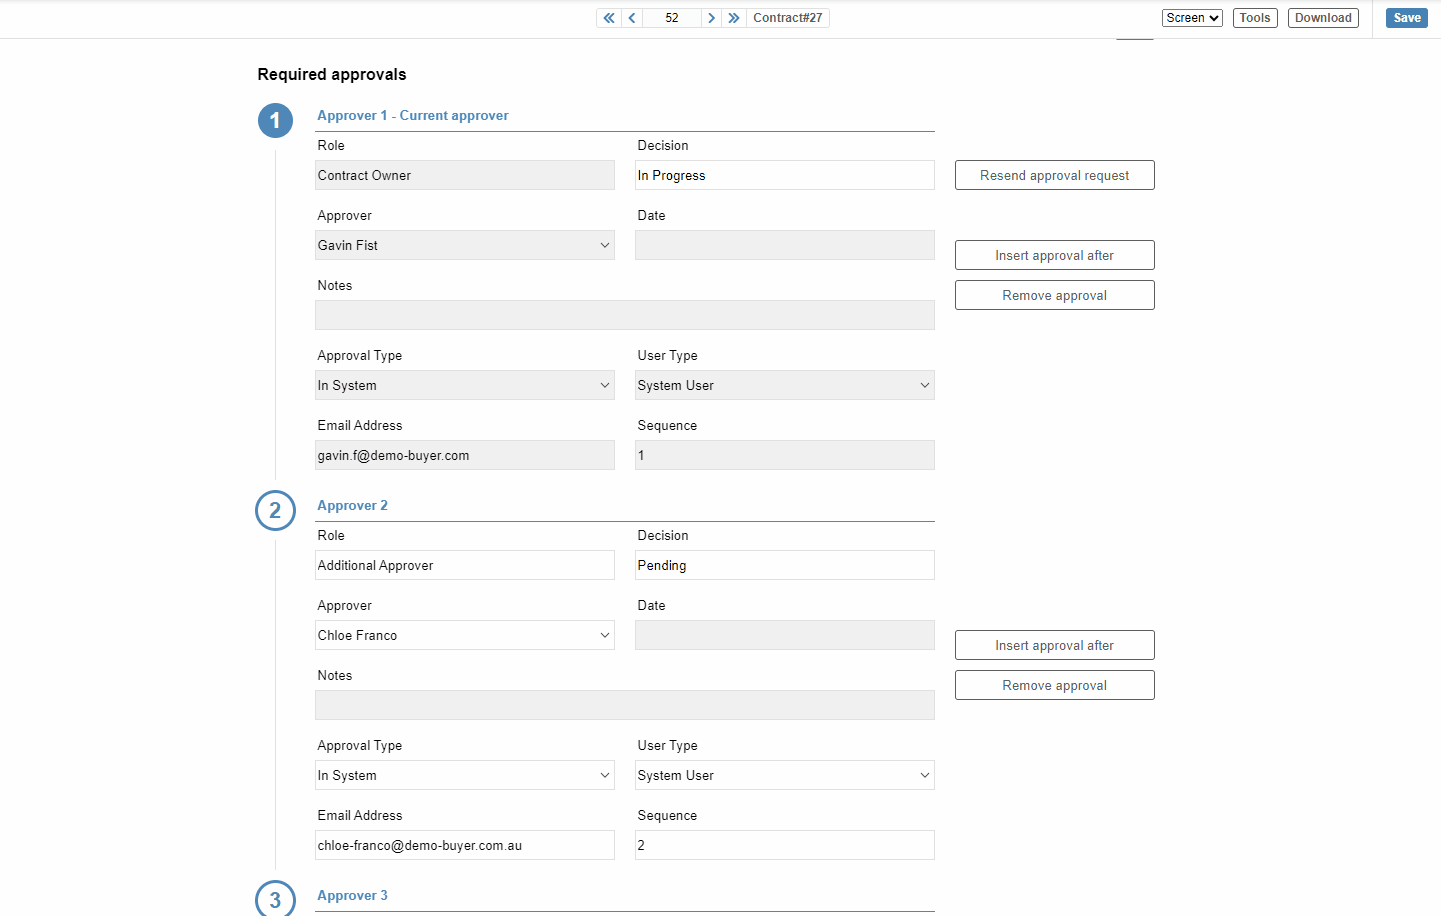Click Approver 2 Notes field
Screen dimensions: 1441x916
625,705
